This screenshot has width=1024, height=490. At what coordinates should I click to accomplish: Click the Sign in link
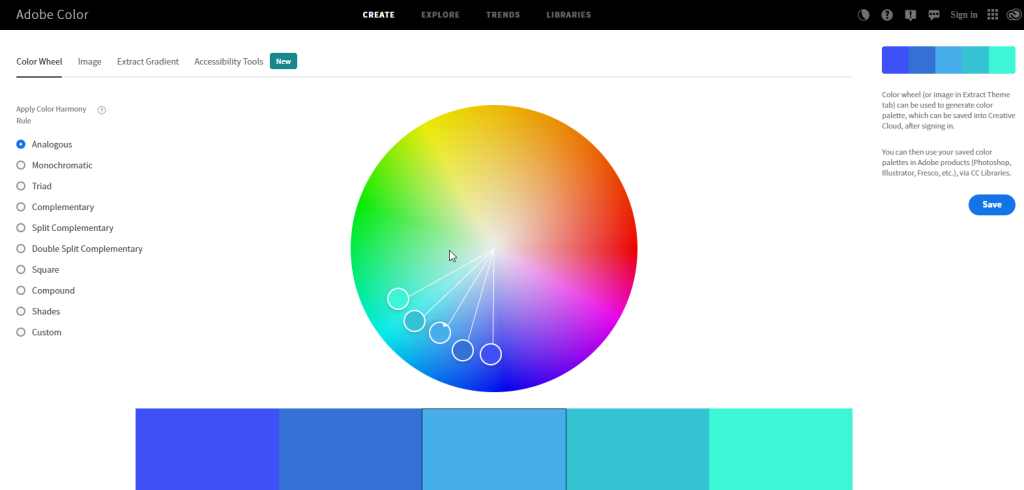[x=964, y=15]
